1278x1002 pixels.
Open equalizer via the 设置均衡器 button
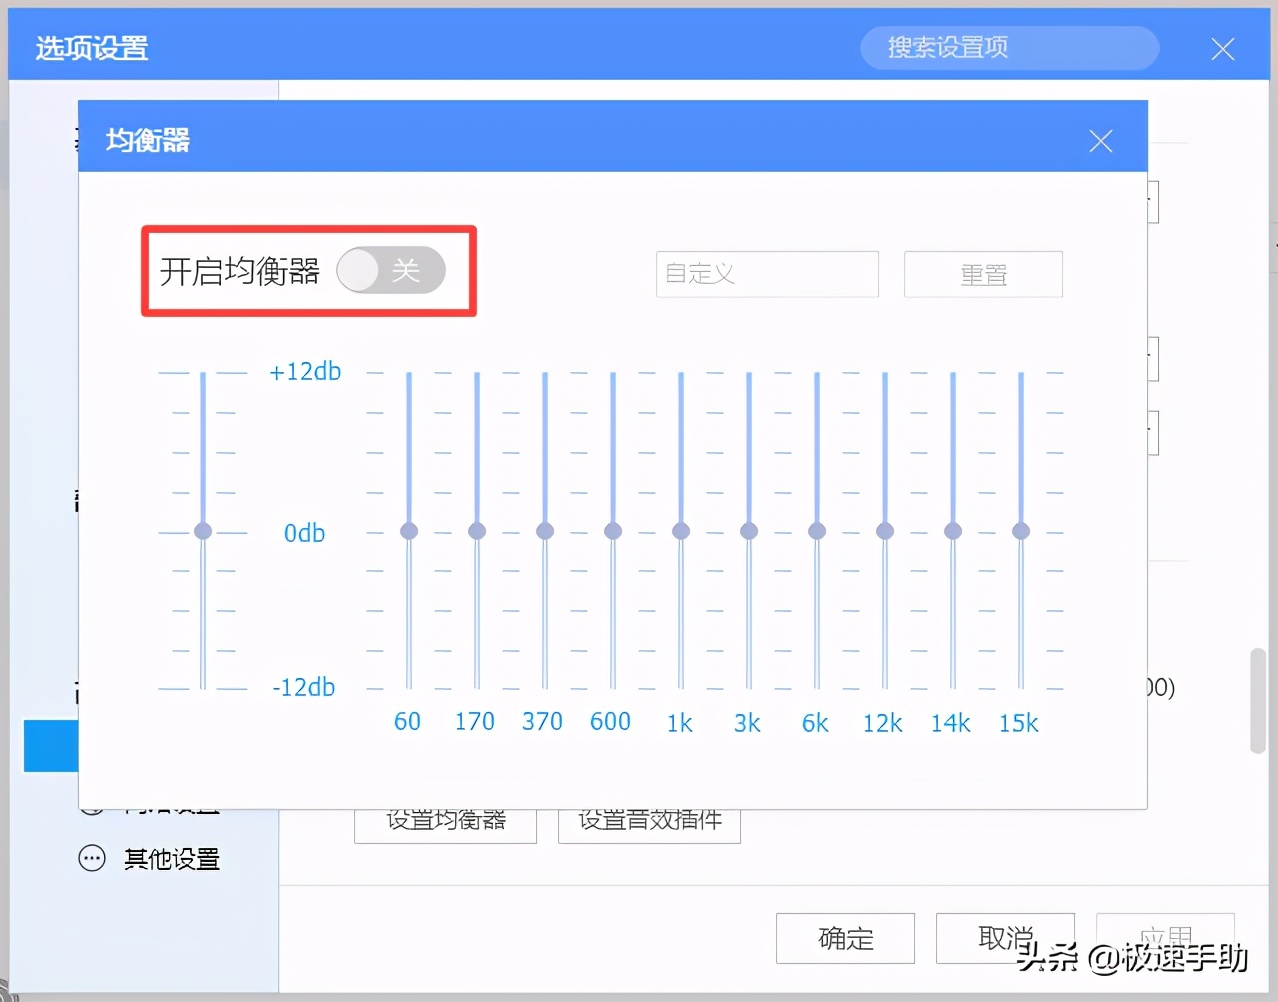click(x=445, y=820)
